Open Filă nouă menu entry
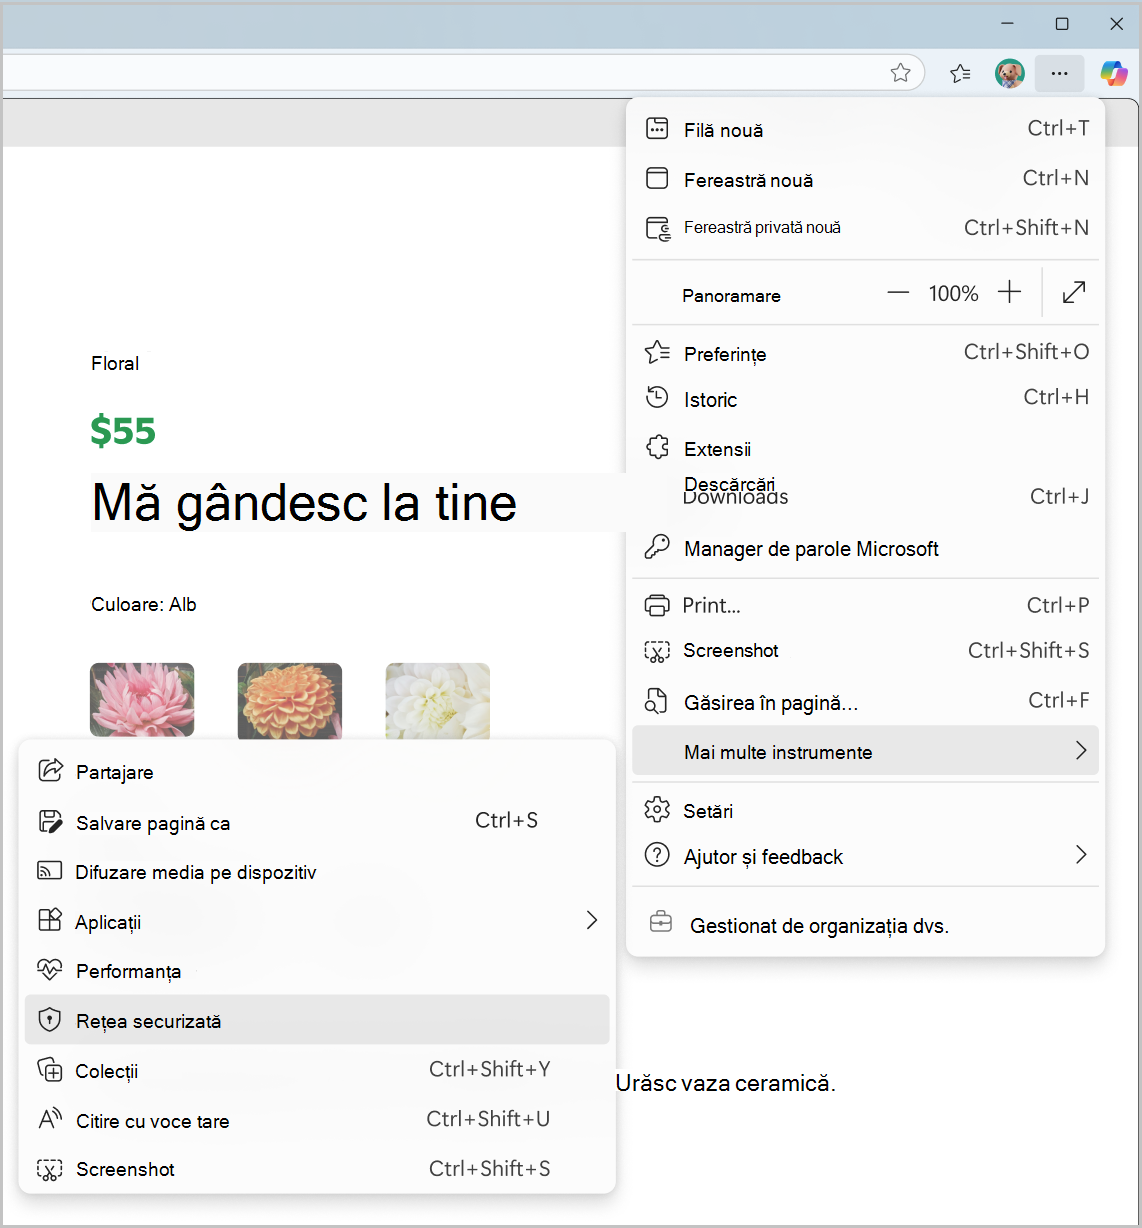 (x=866, y=129)
